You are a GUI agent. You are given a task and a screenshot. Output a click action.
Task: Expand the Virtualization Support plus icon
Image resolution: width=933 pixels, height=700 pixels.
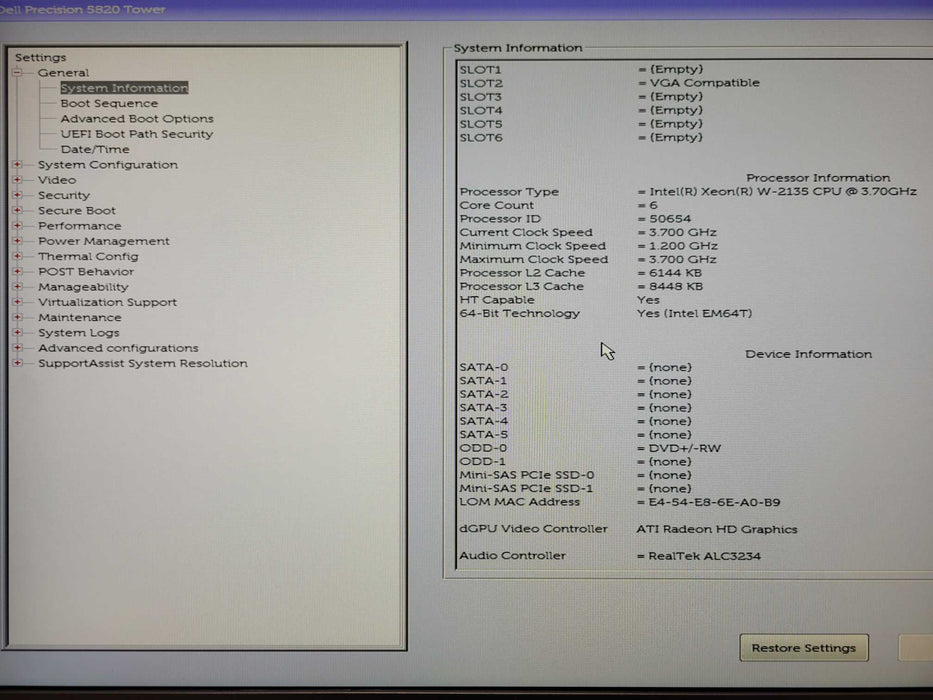point(17,302)
